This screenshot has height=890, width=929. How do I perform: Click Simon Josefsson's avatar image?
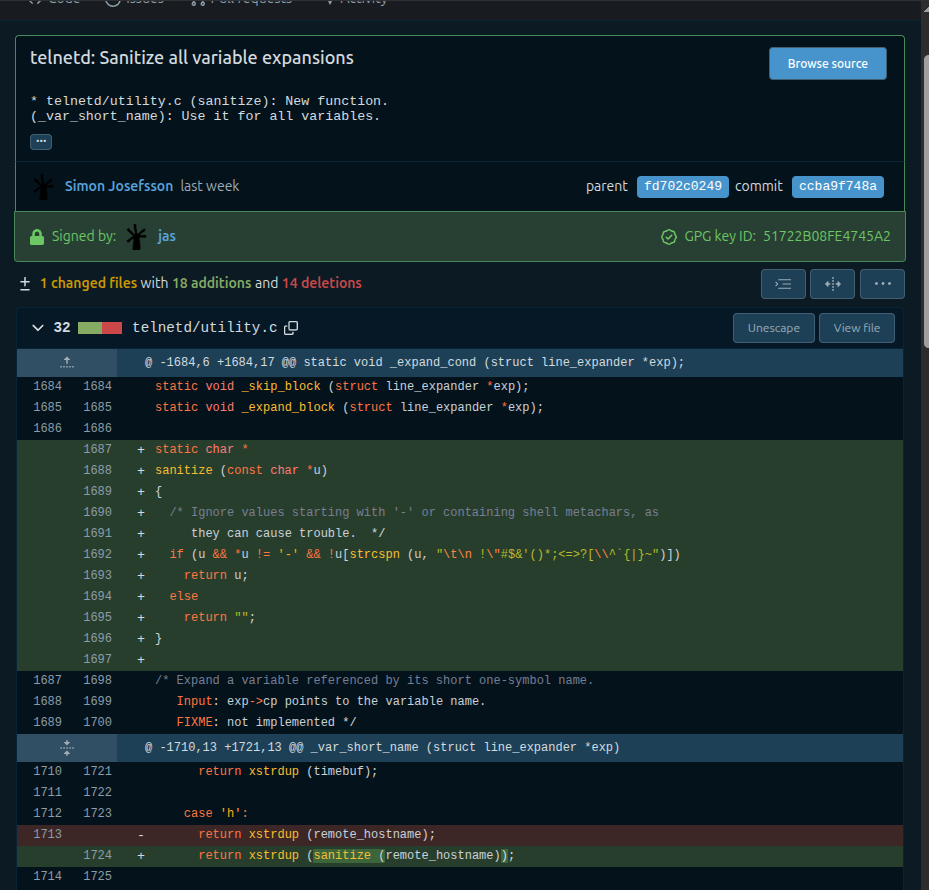[43, 186]
